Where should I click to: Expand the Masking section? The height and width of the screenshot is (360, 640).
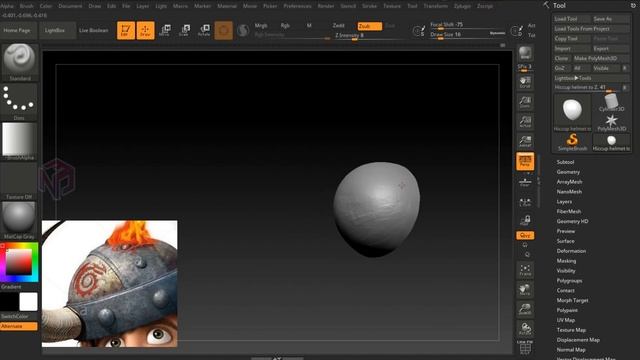click(566, 260)
